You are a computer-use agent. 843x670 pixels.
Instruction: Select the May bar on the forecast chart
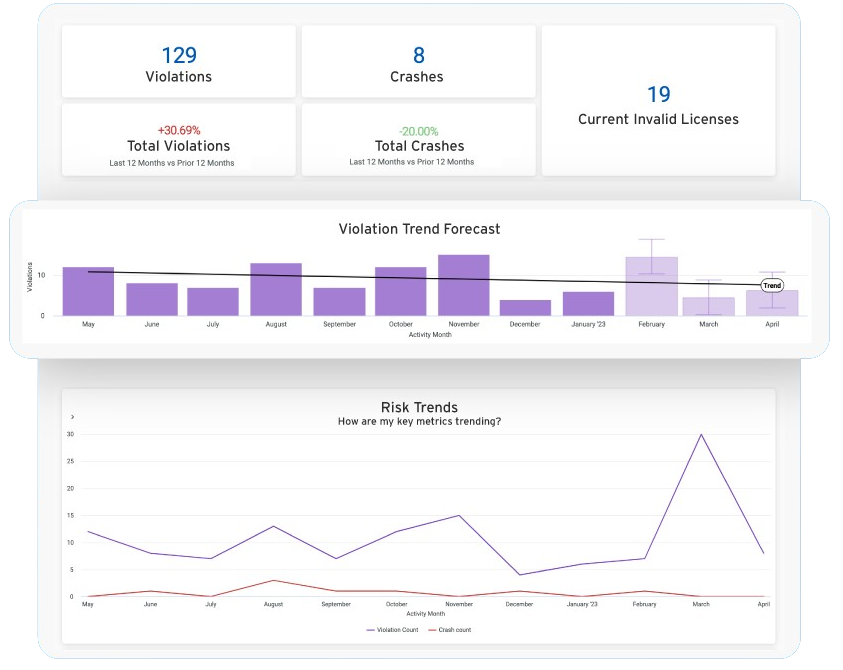[x=88, y=290]
